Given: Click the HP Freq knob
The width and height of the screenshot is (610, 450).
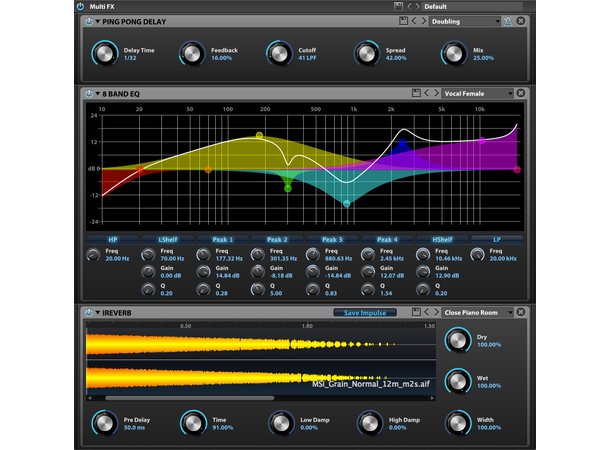Looking at the screenshot, I should (x=93, y=255).
